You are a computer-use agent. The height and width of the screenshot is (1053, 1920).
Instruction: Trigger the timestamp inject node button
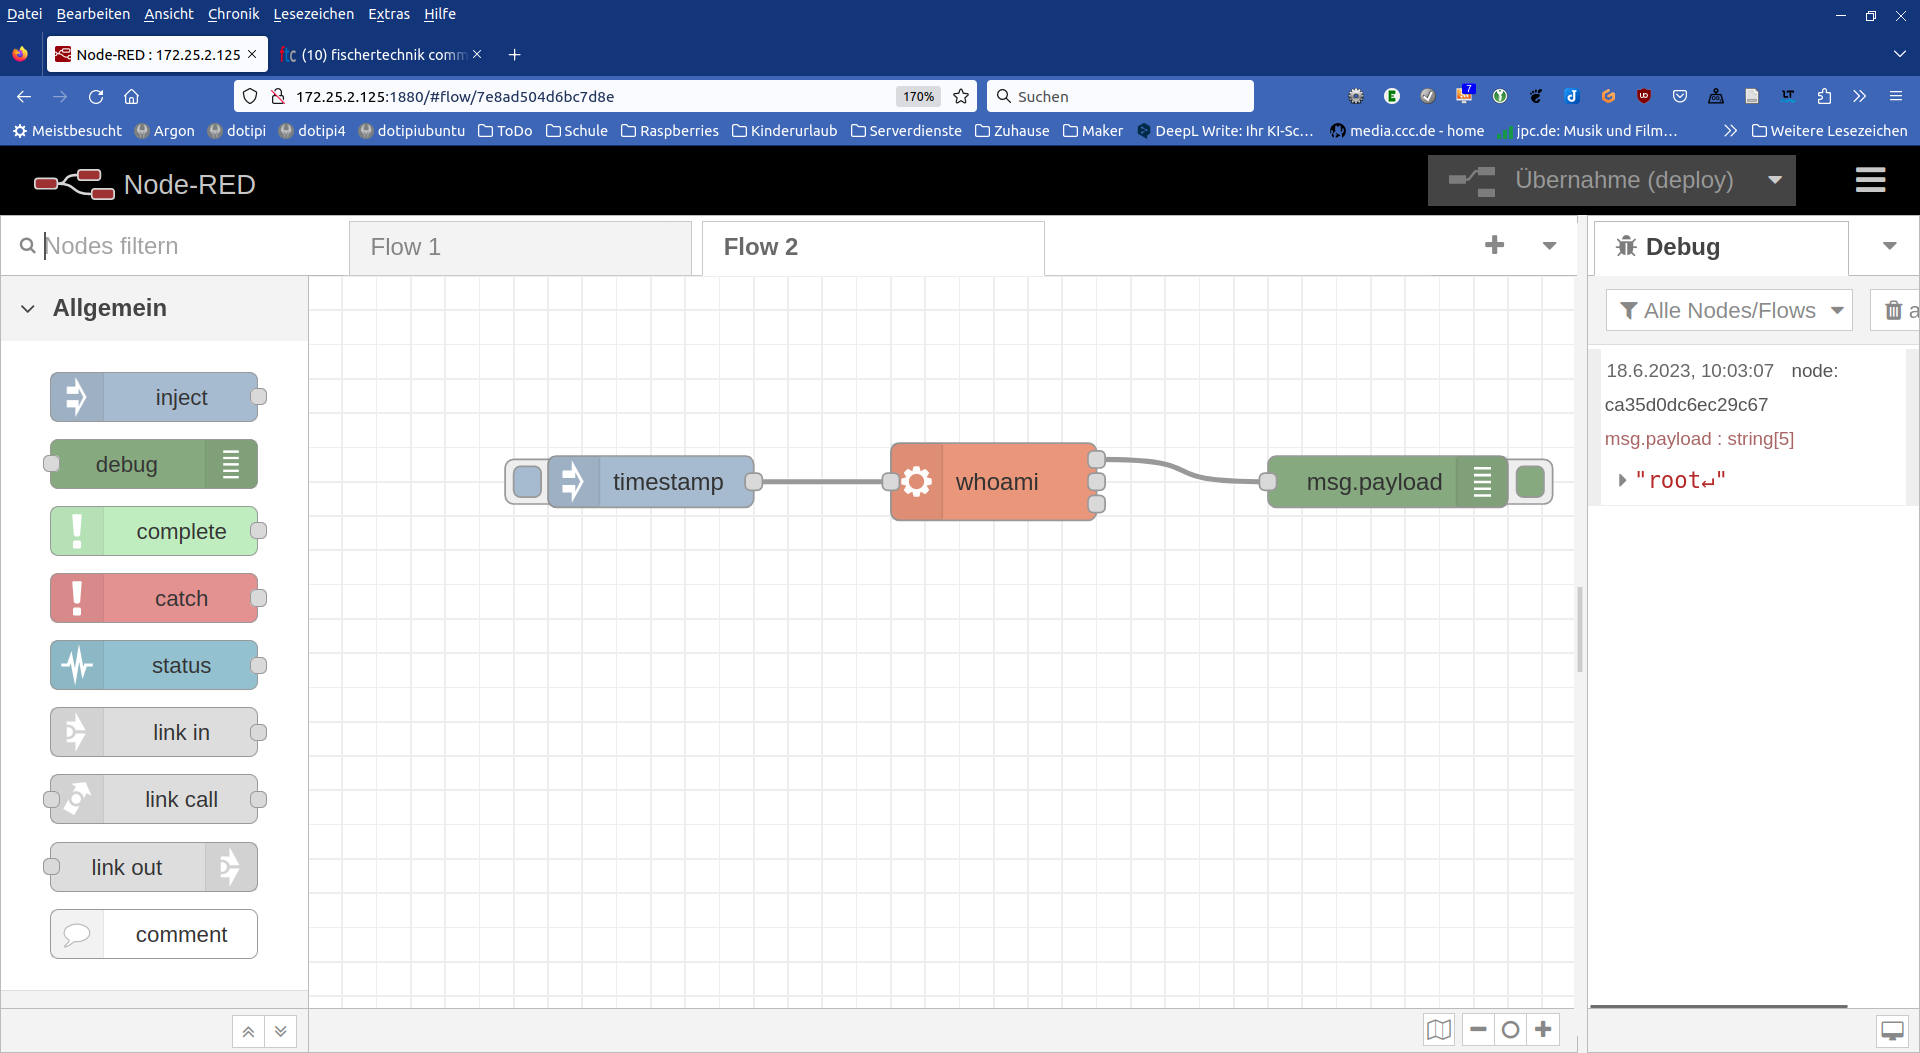(x=527, y=482)
